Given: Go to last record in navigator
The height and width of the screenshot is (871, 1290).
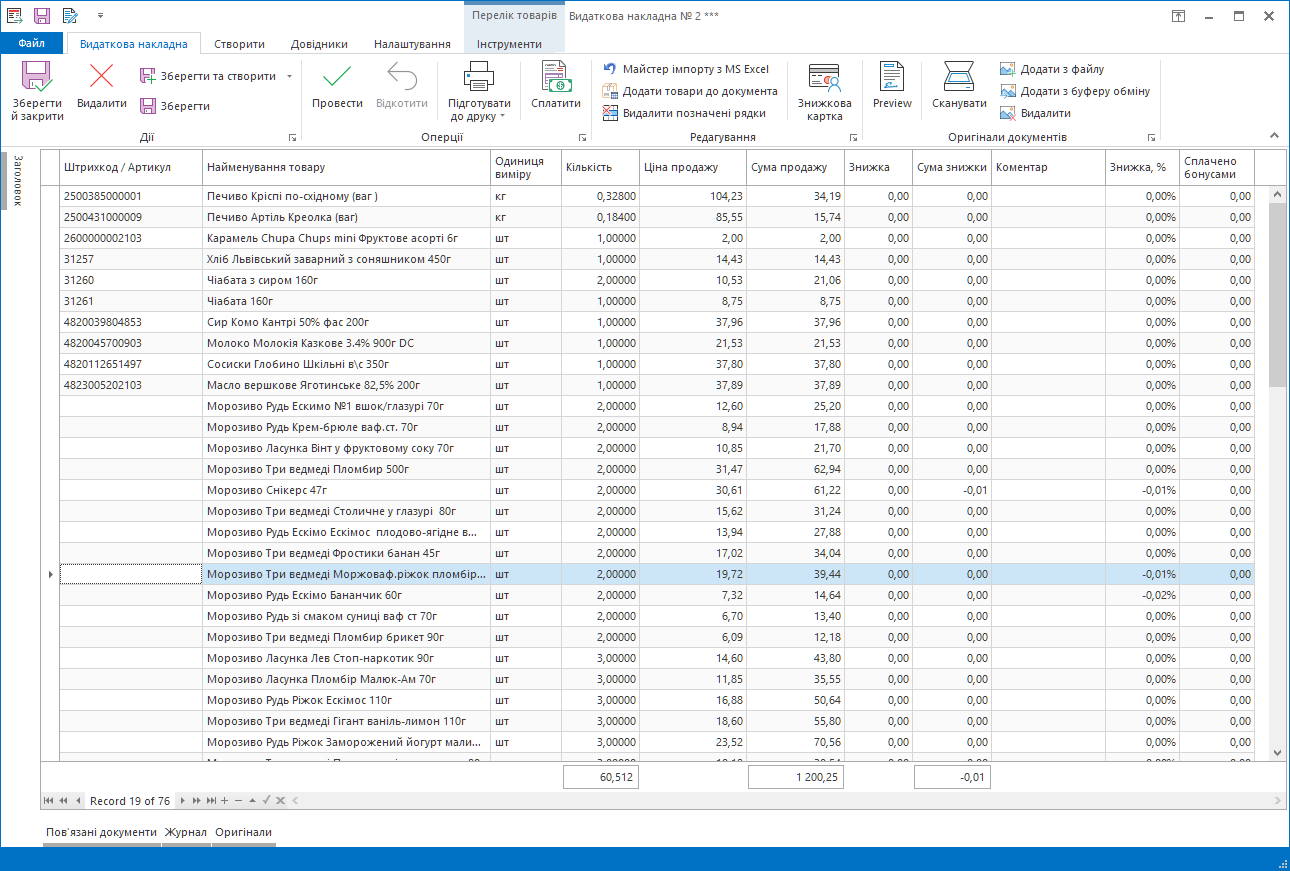Looking at the screenshot, I should pos(211,801).
